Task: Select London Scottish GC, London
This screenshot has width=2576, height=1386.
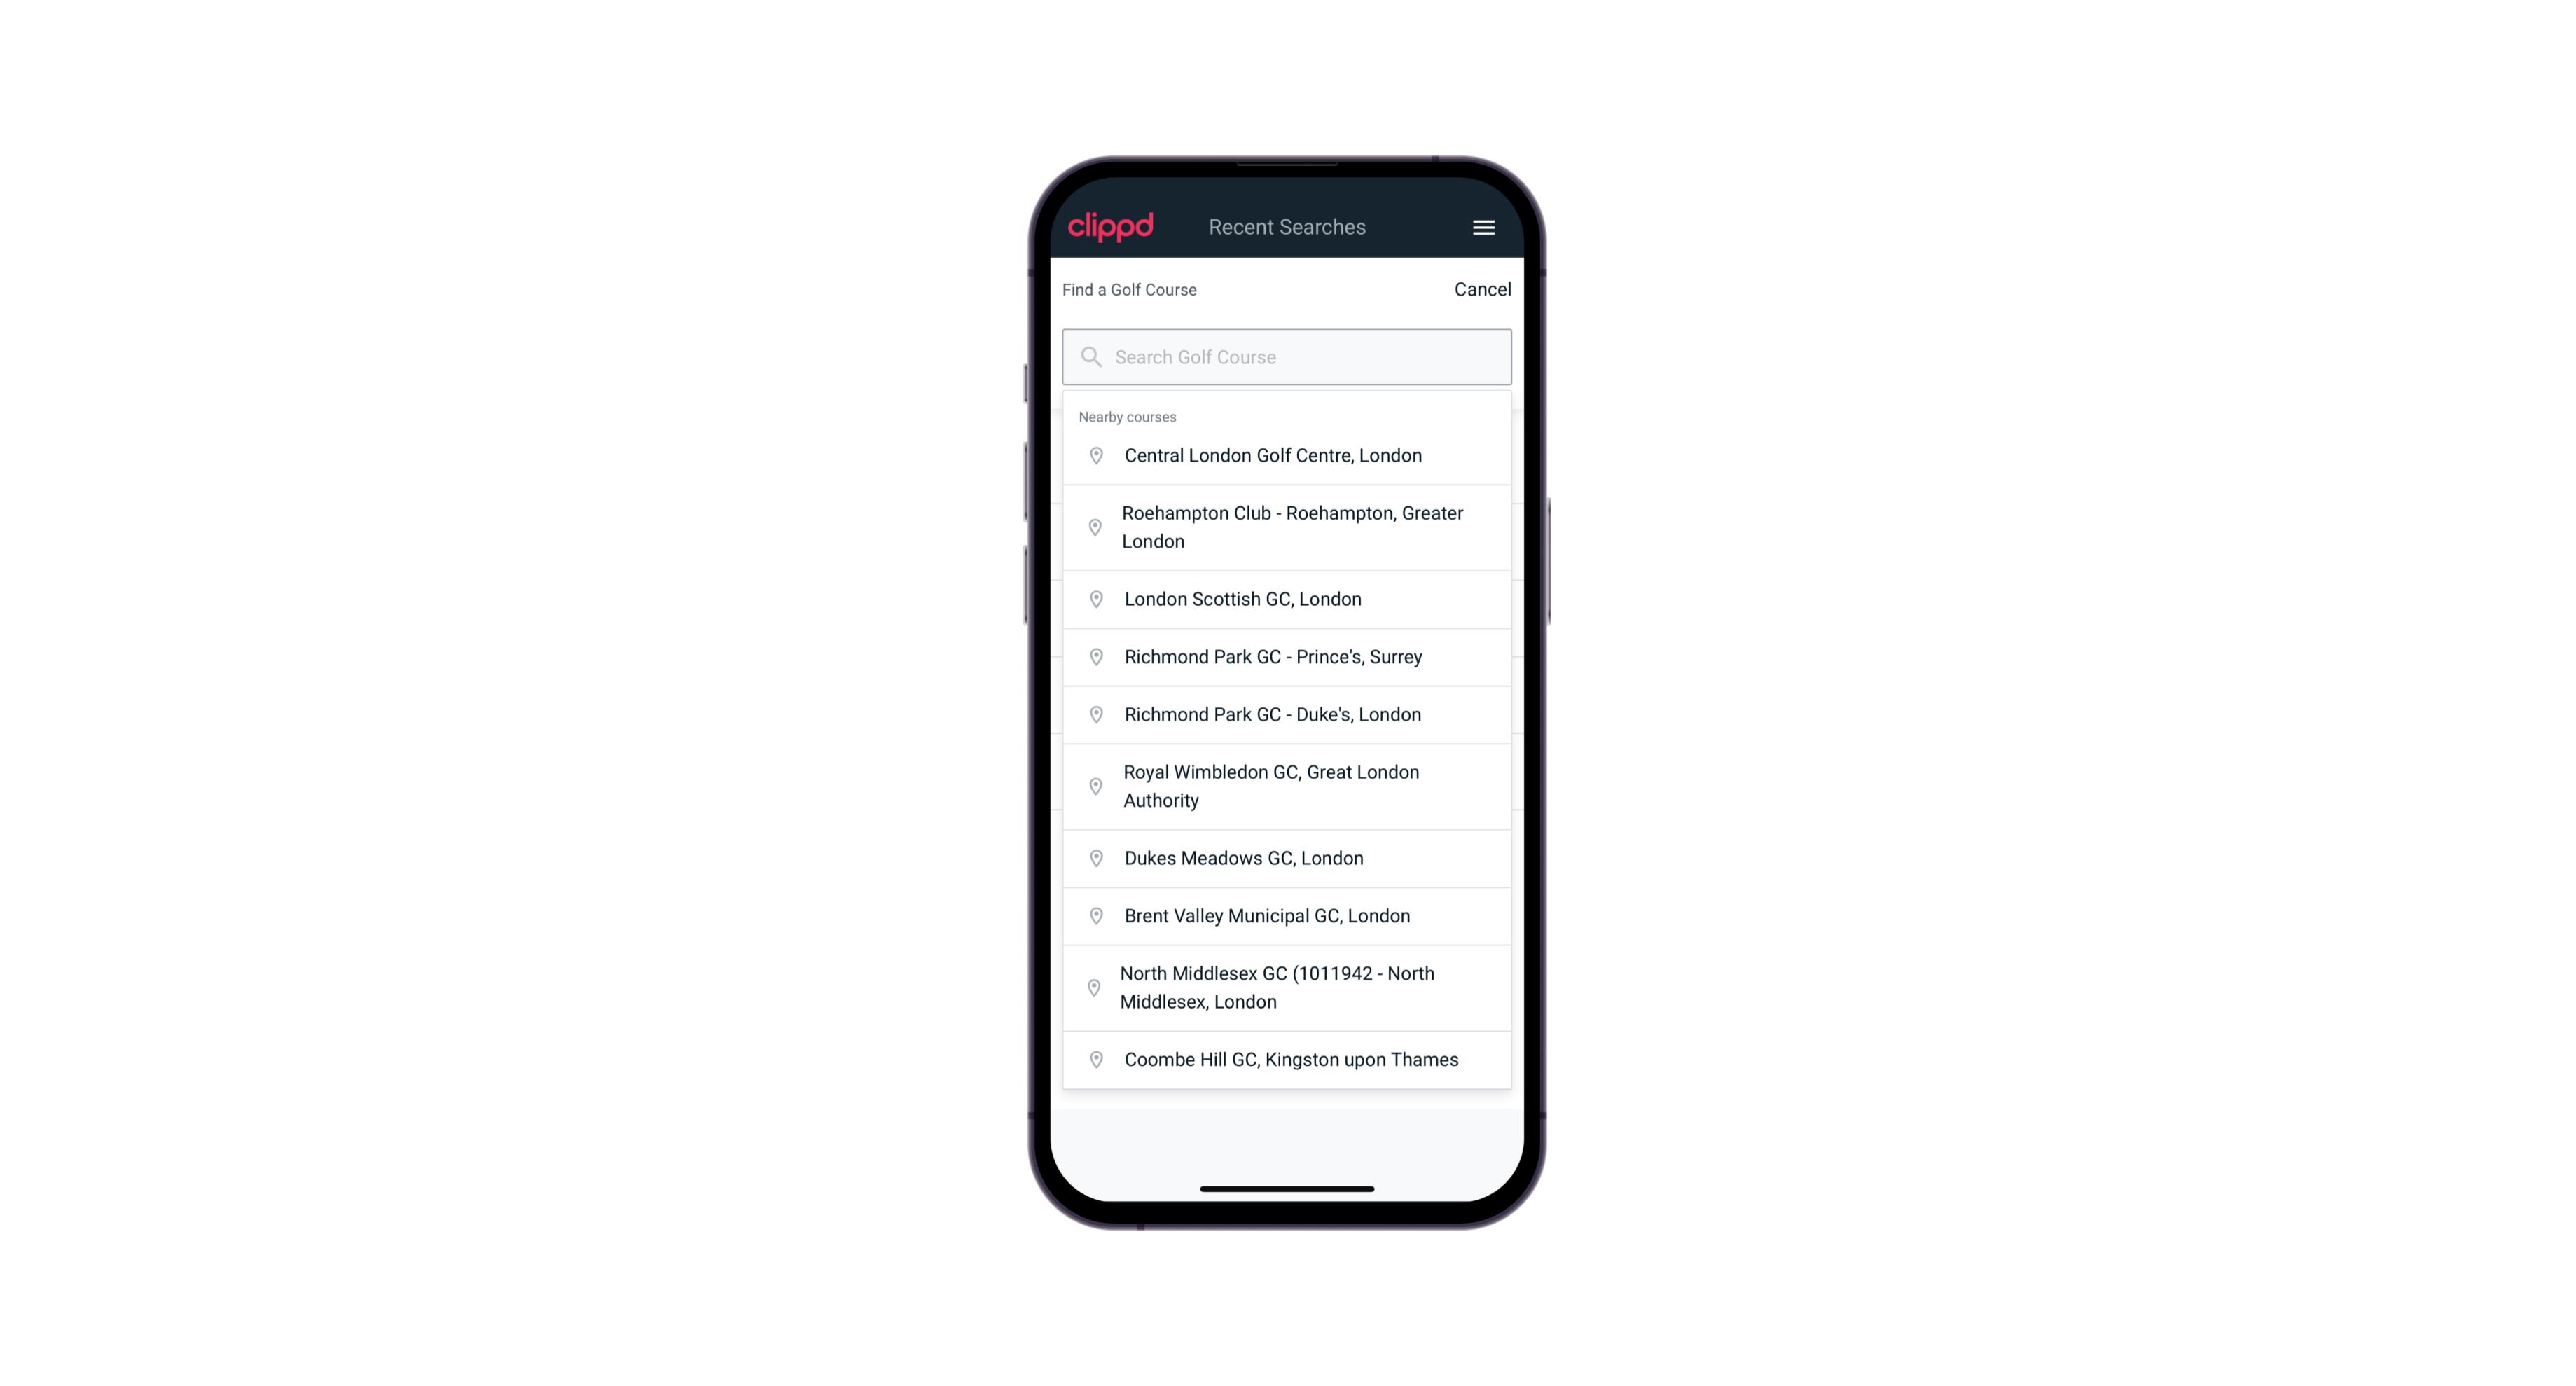Action: (x=1288, y=599)
